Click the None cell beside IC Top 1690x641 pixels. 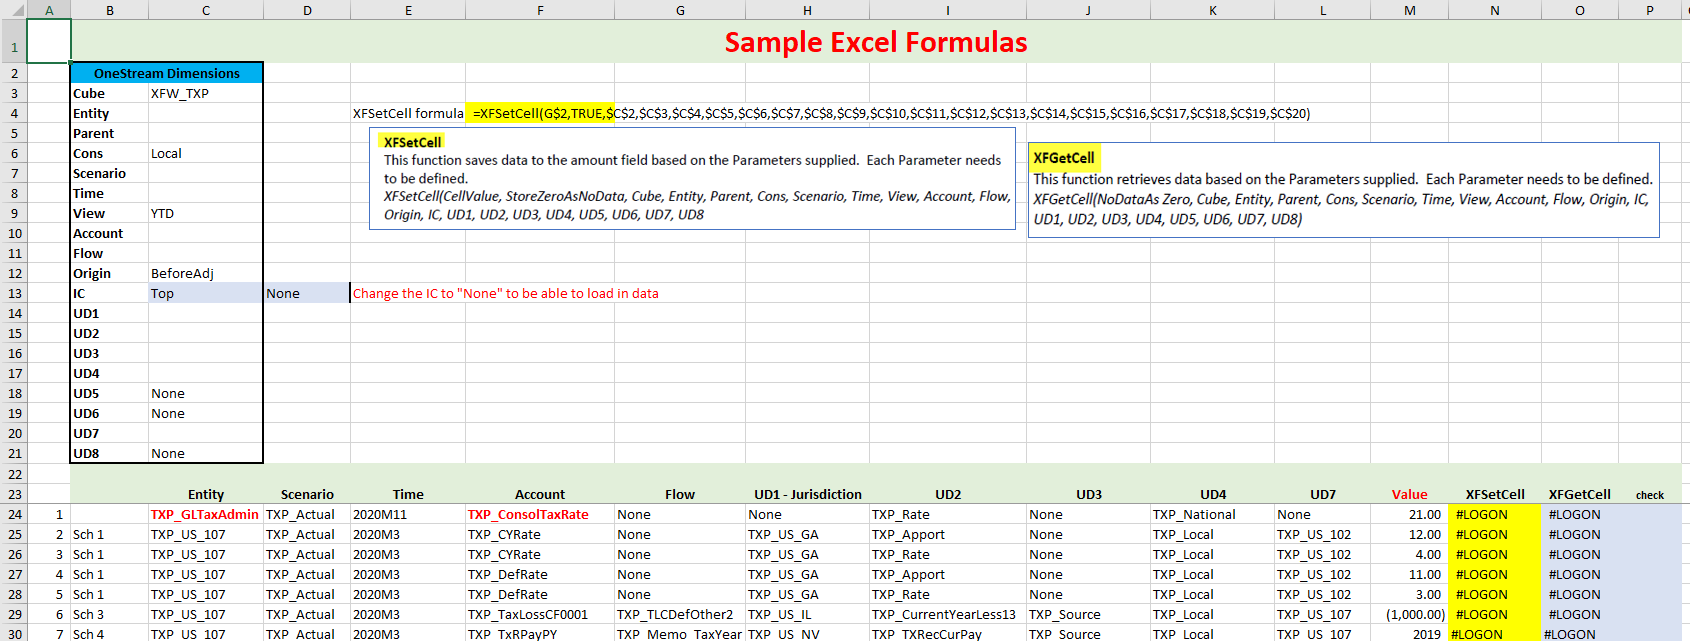306,293
